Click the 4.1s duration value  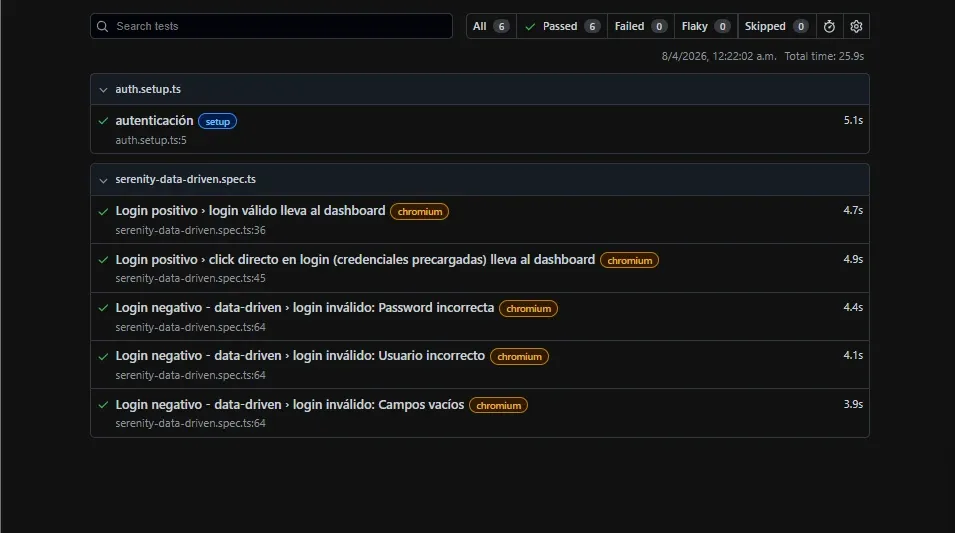click(853, 355)
